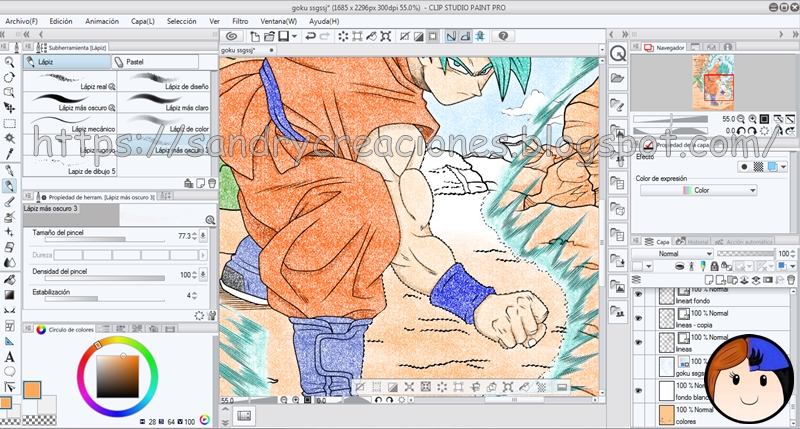The height and width of the screenshot is (429, 800).
Task: Toggle visibility of fondo blanco layer
Action: click(638, 391)
